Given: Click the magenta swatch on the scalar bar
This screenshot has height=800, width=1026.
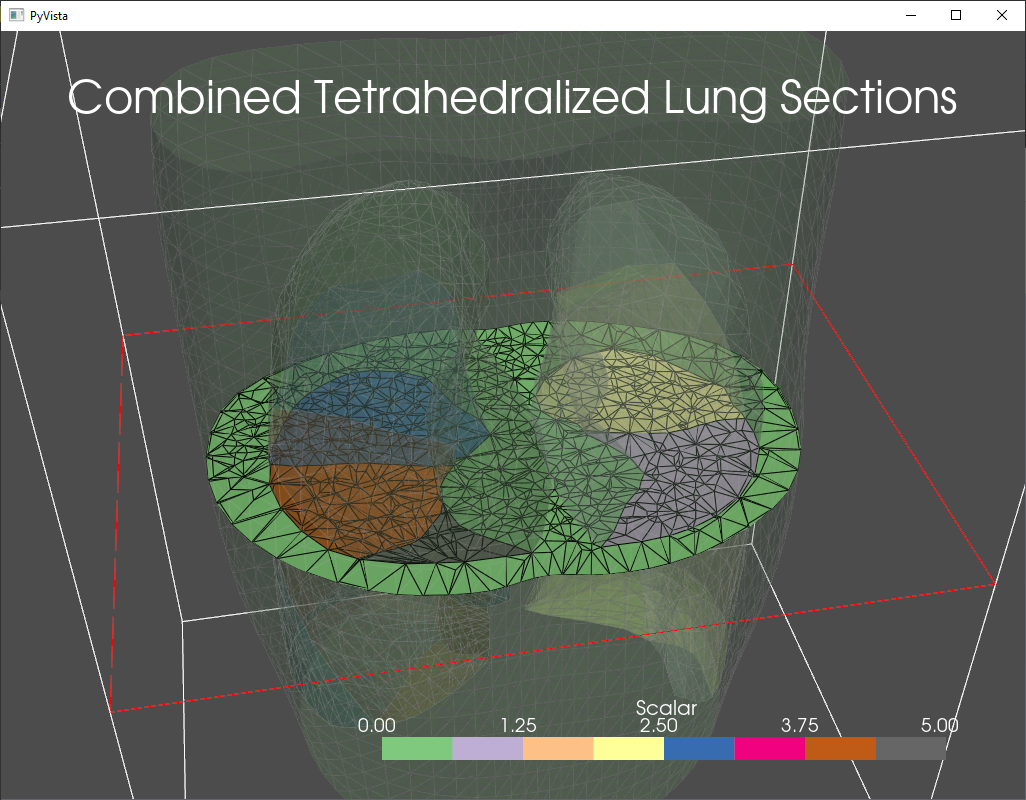Looking at the screenshot, I should [769, 749].
